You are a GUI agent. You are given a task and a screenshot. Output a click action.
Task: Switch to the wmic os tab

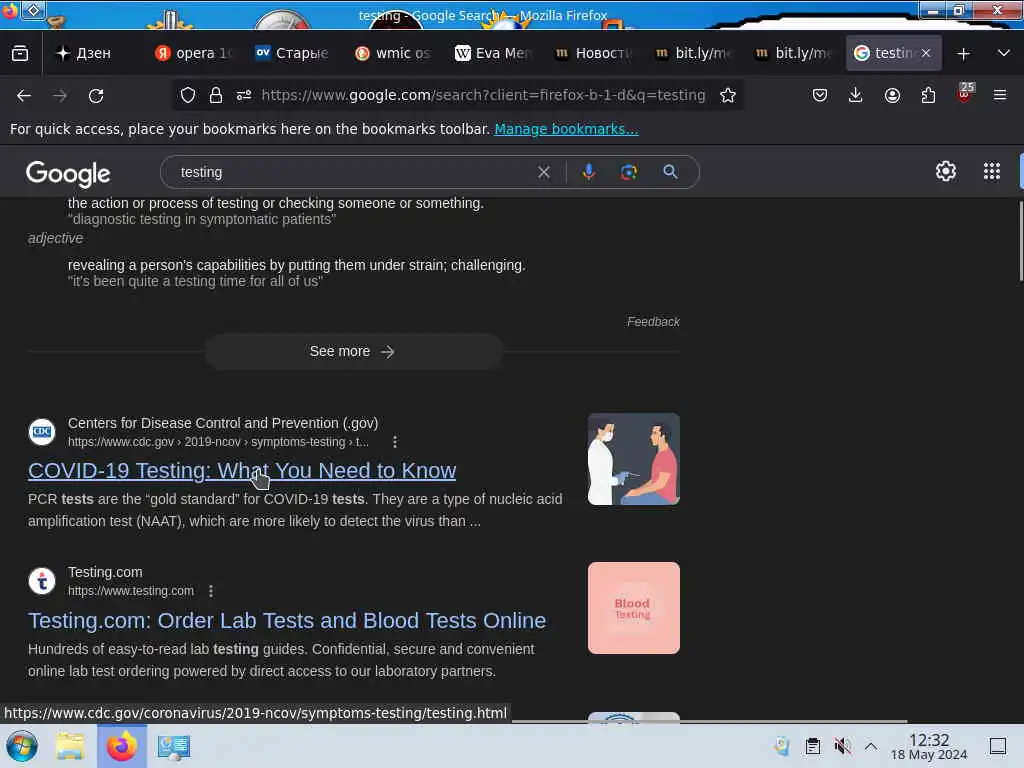click(x=392, y=54)
